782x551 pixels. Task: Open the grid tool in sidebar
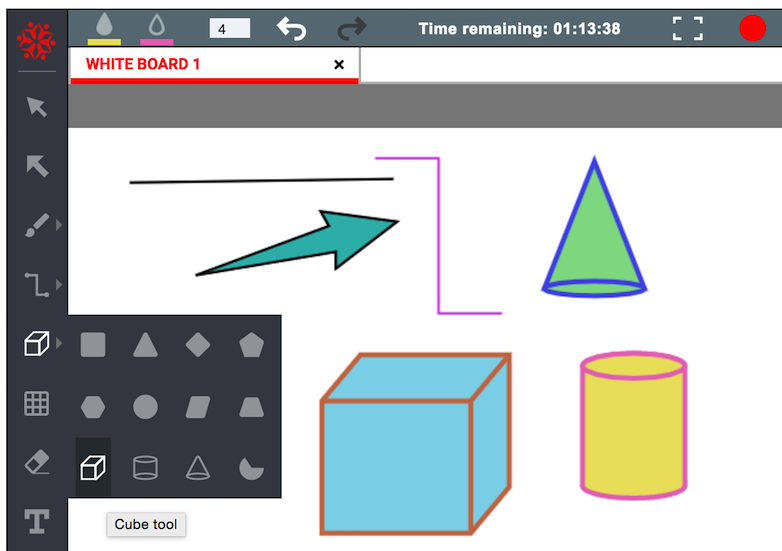37,403
